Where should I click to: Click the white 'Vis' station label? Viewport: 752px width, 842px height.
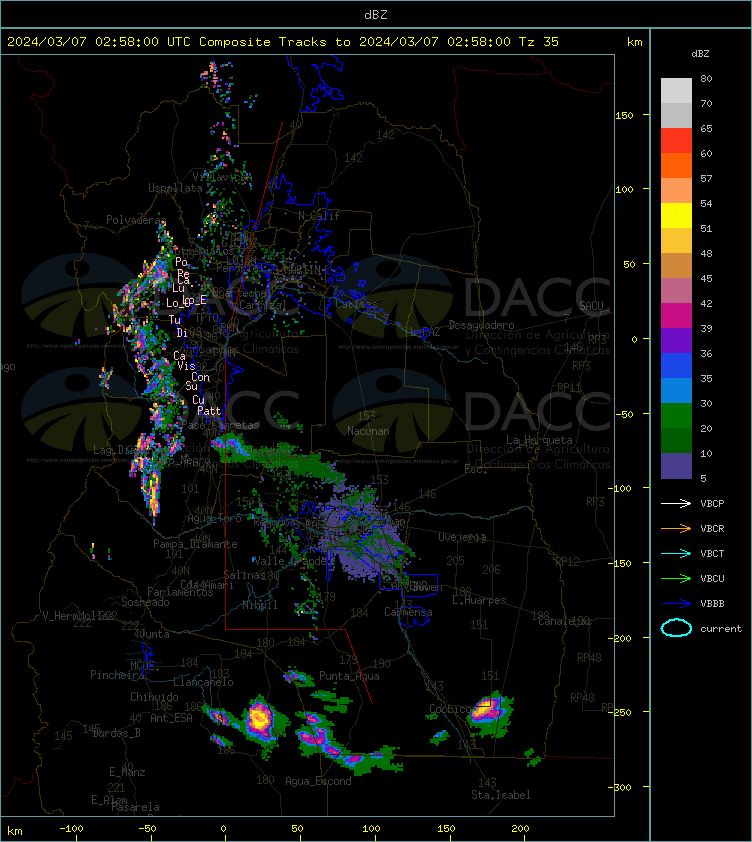coord(186,366)
